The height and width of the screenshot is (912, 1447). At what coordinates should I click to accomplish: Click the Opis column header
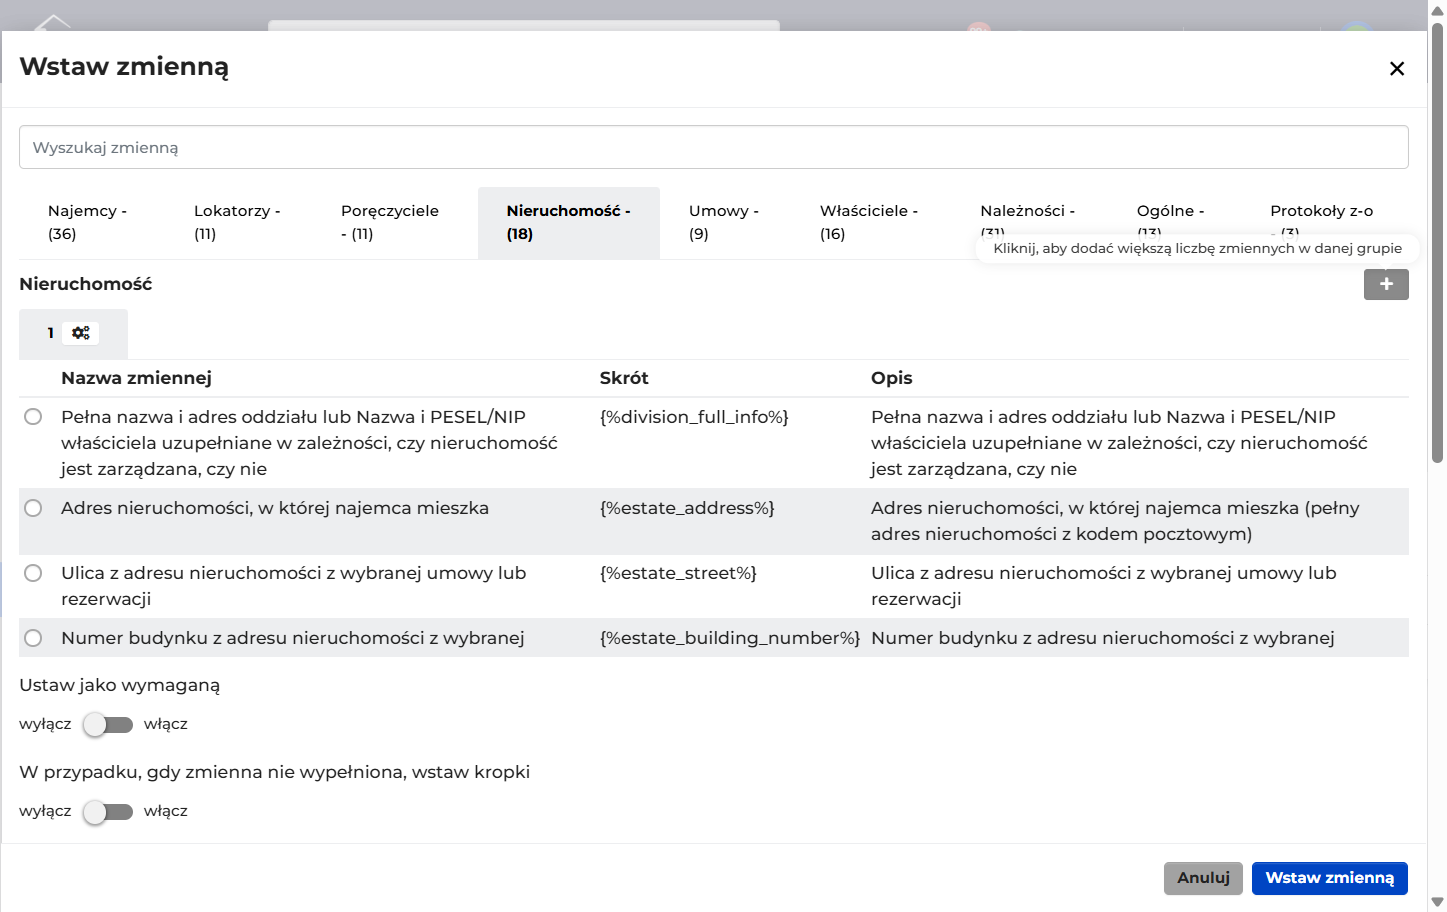[892, 378]
